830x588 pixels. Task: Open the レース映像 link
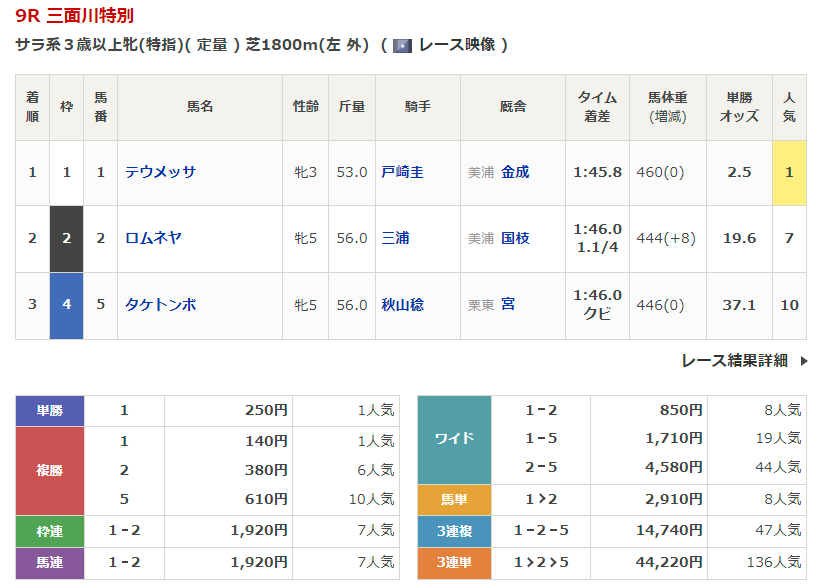[456, 45]
